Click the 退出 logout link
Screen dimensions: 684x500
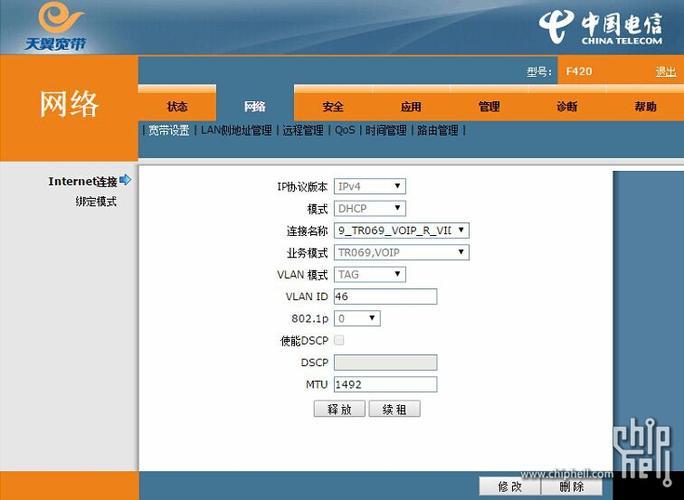pyautogui.click(x=666, y=72)
